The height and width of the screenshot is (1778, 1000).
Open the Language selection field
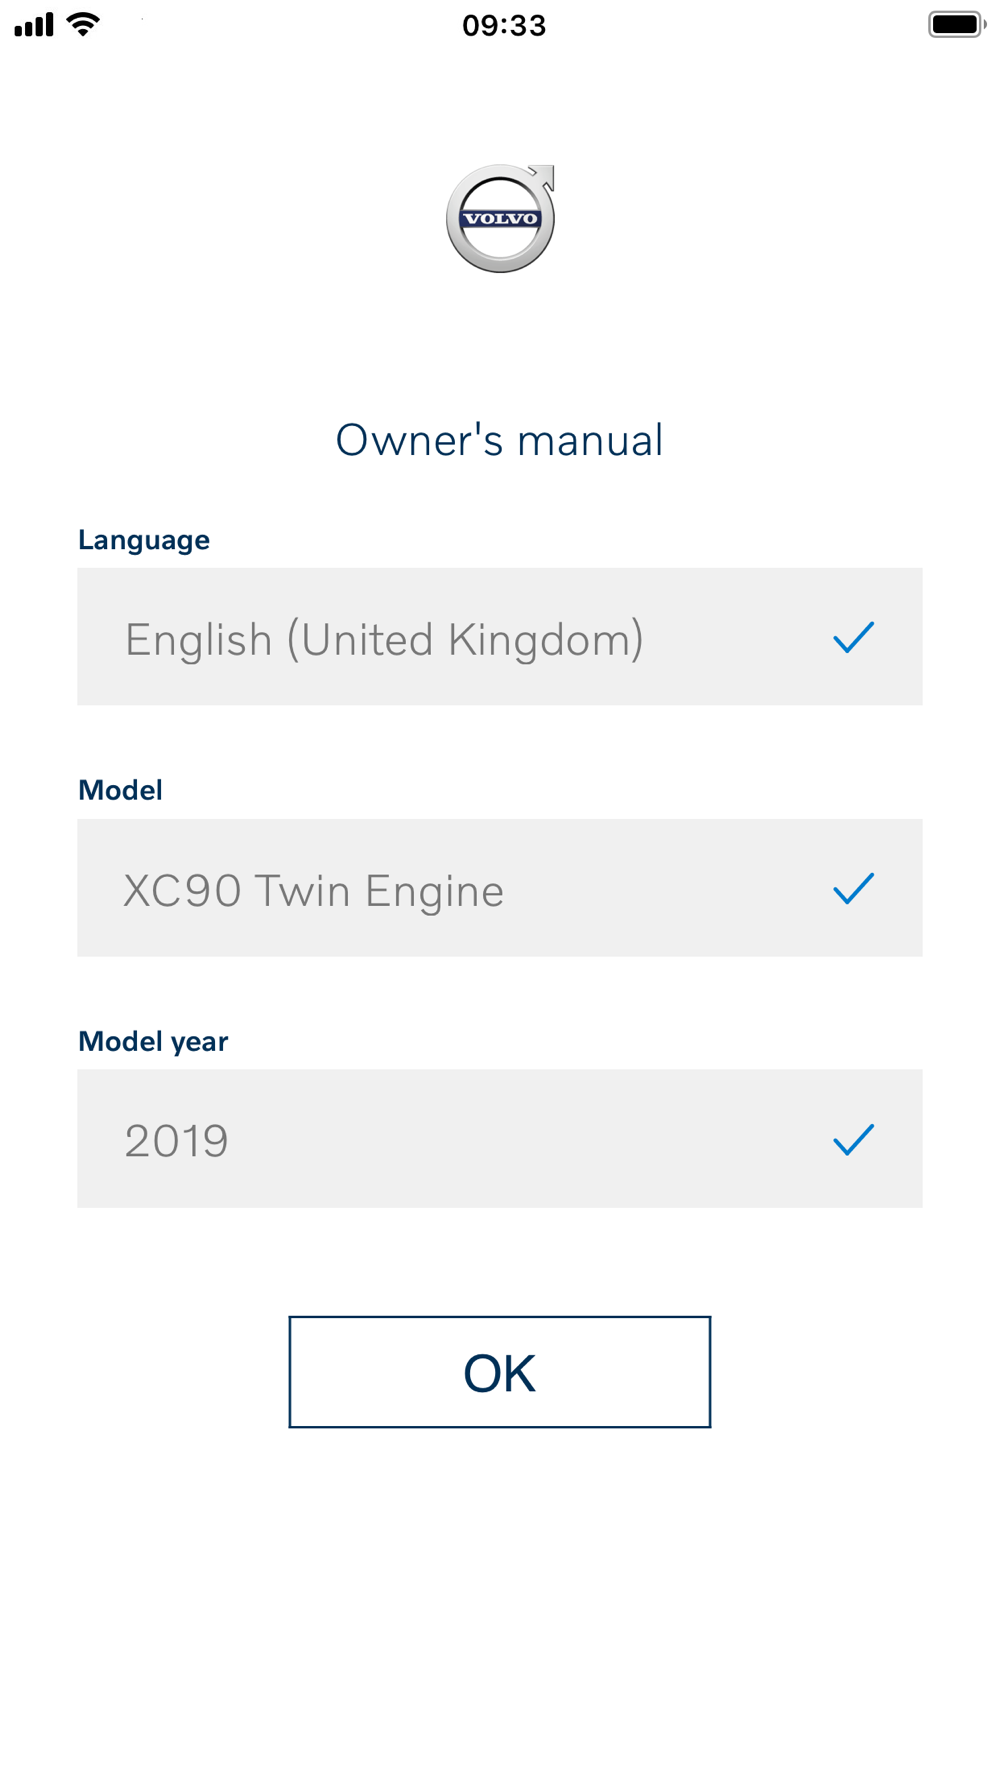500,637
